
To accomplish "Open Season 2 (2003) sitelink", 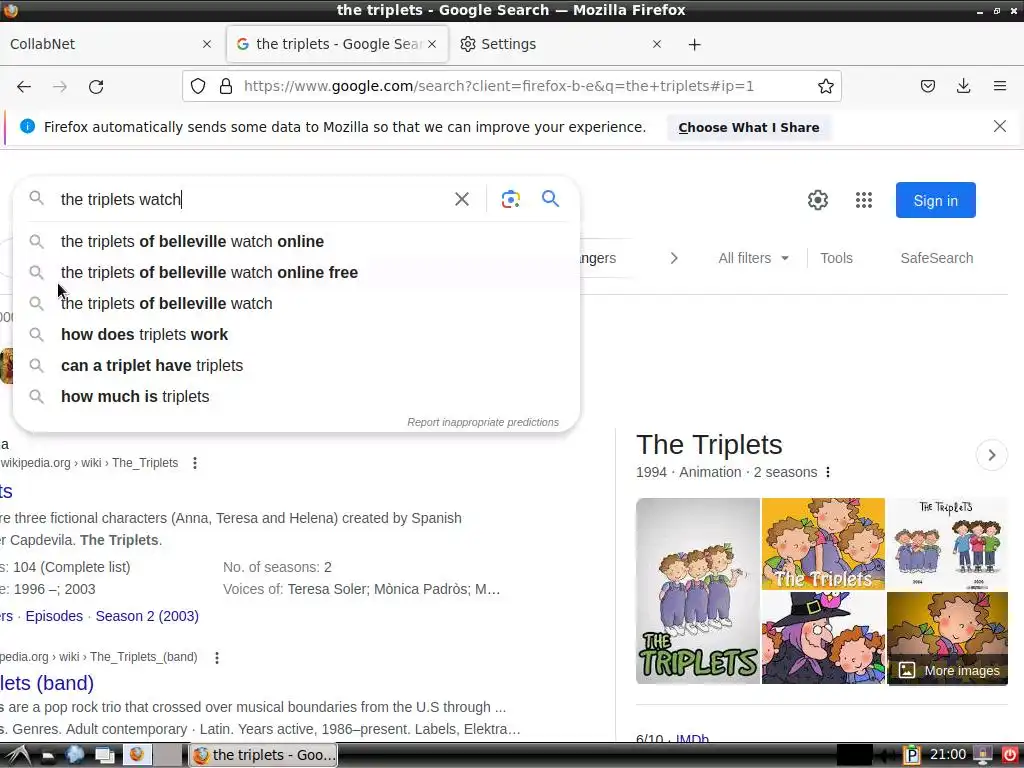I will pos(147,616).
